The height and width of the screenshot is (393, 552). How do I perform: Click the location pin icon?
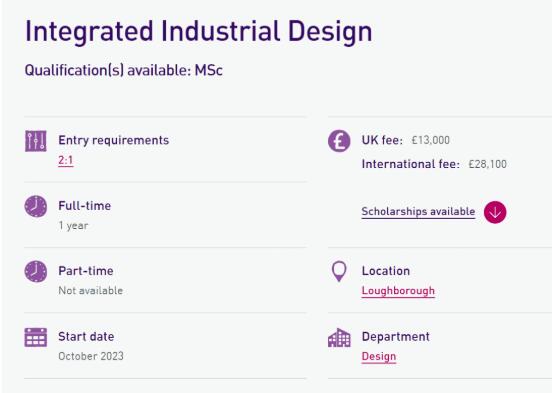pos(339,272)
